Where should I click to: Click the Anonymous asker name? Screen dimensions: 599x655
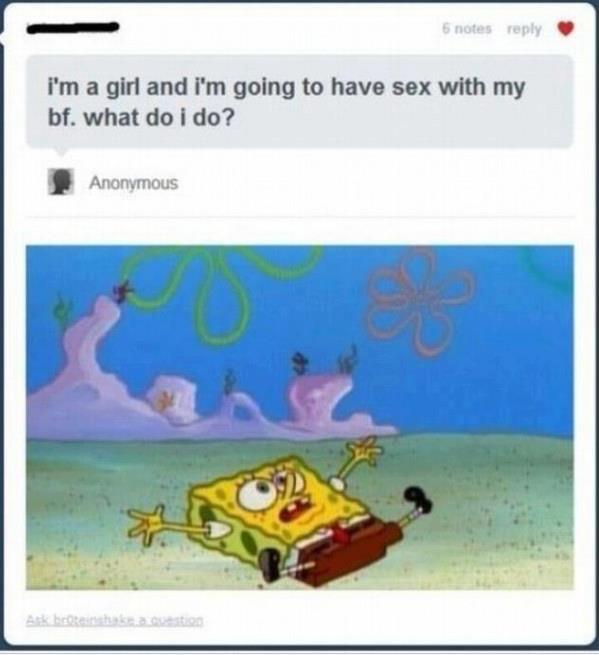[134, 183]
